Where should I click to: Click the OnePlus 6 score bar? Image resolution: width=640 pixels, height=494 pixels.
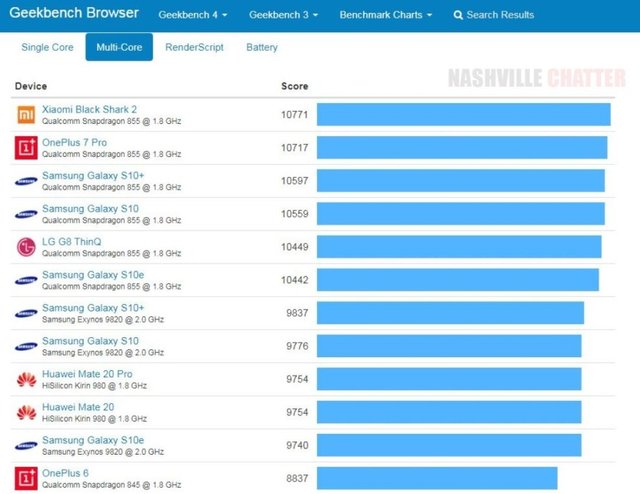(437, 478)
